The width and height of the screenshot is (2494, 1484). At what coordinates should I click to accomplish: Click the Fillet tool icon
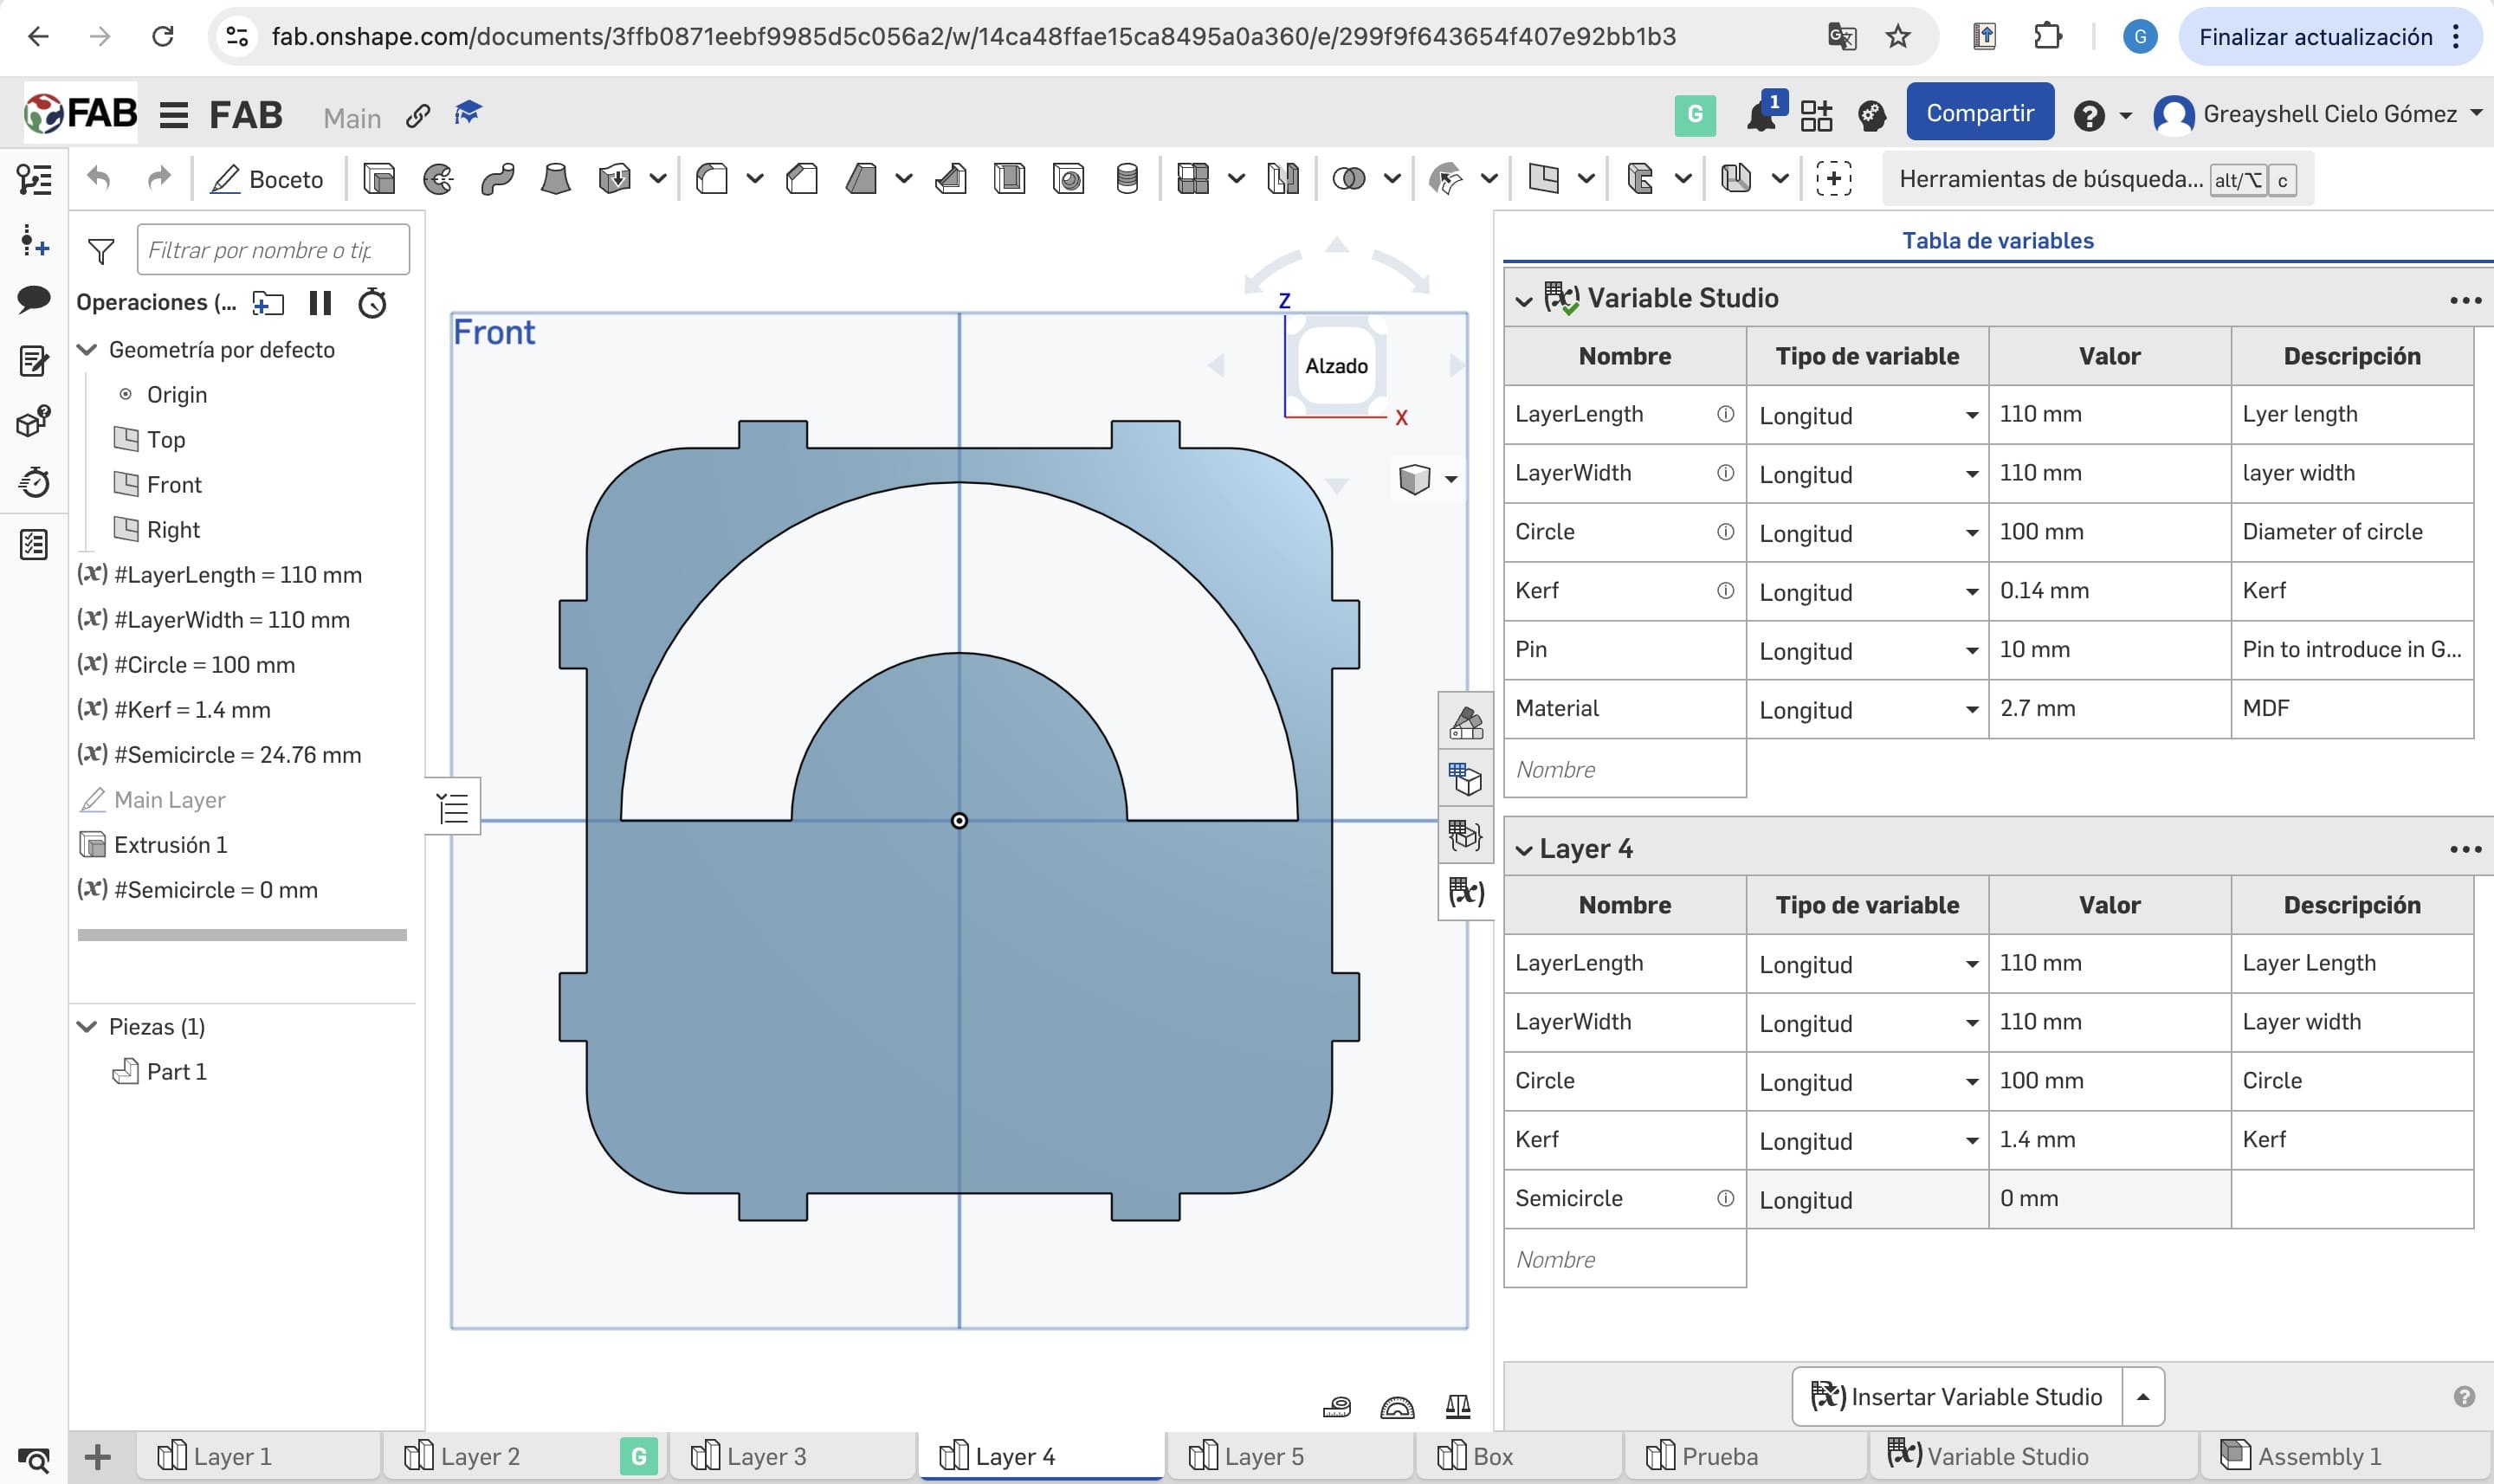coord(711,179)
